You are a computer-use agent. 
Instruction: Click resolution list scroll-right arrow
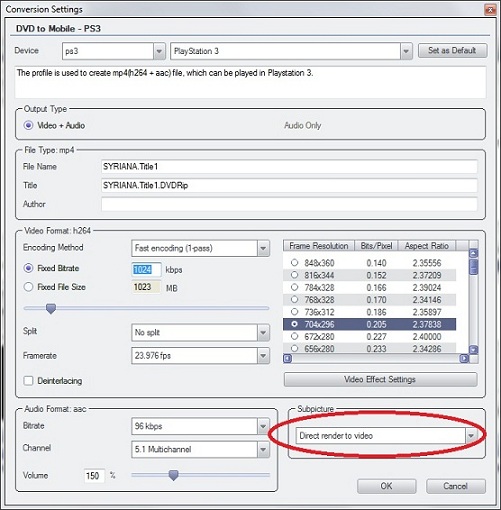click(x=464, y=359)
